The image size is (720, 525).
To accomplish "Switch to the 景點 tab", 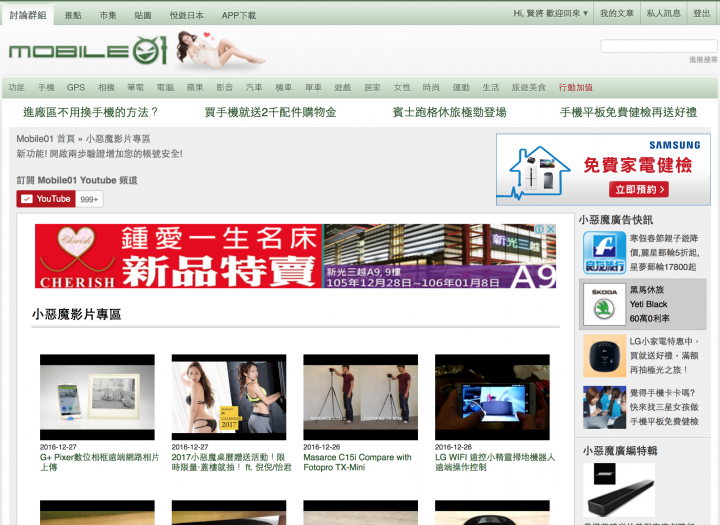I will pos(73,16).
